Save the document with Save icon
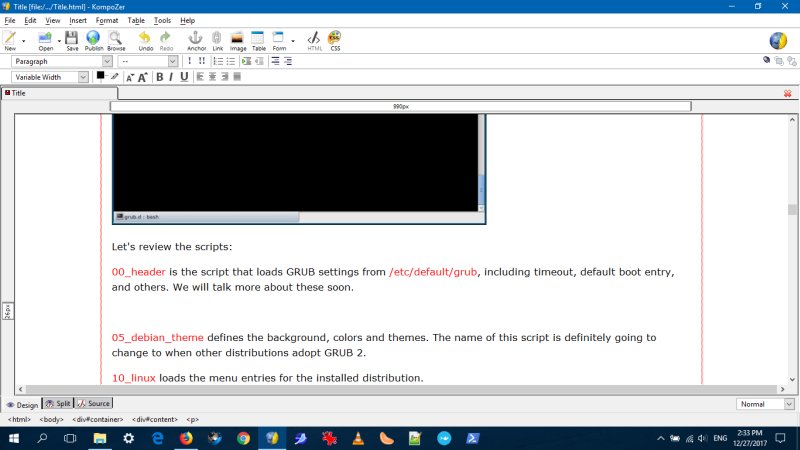 72,40
